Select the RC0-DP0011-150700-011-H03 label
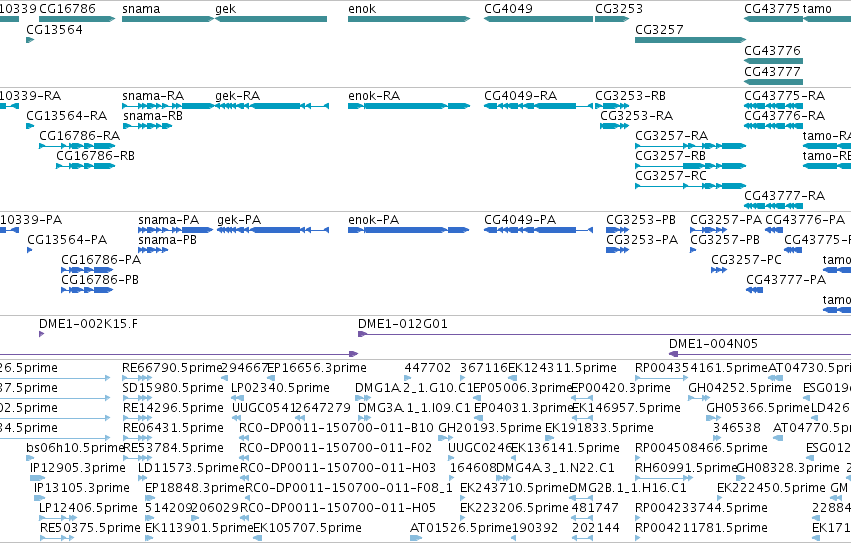This screenshot has width=851, height=543. (x=338, y=468)
